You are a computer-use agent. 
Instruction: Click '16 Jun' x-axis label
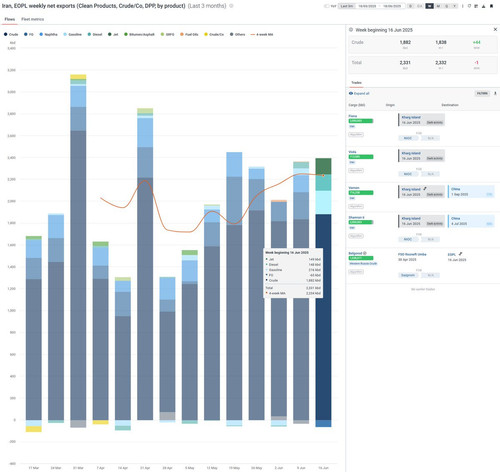point(323,468)
